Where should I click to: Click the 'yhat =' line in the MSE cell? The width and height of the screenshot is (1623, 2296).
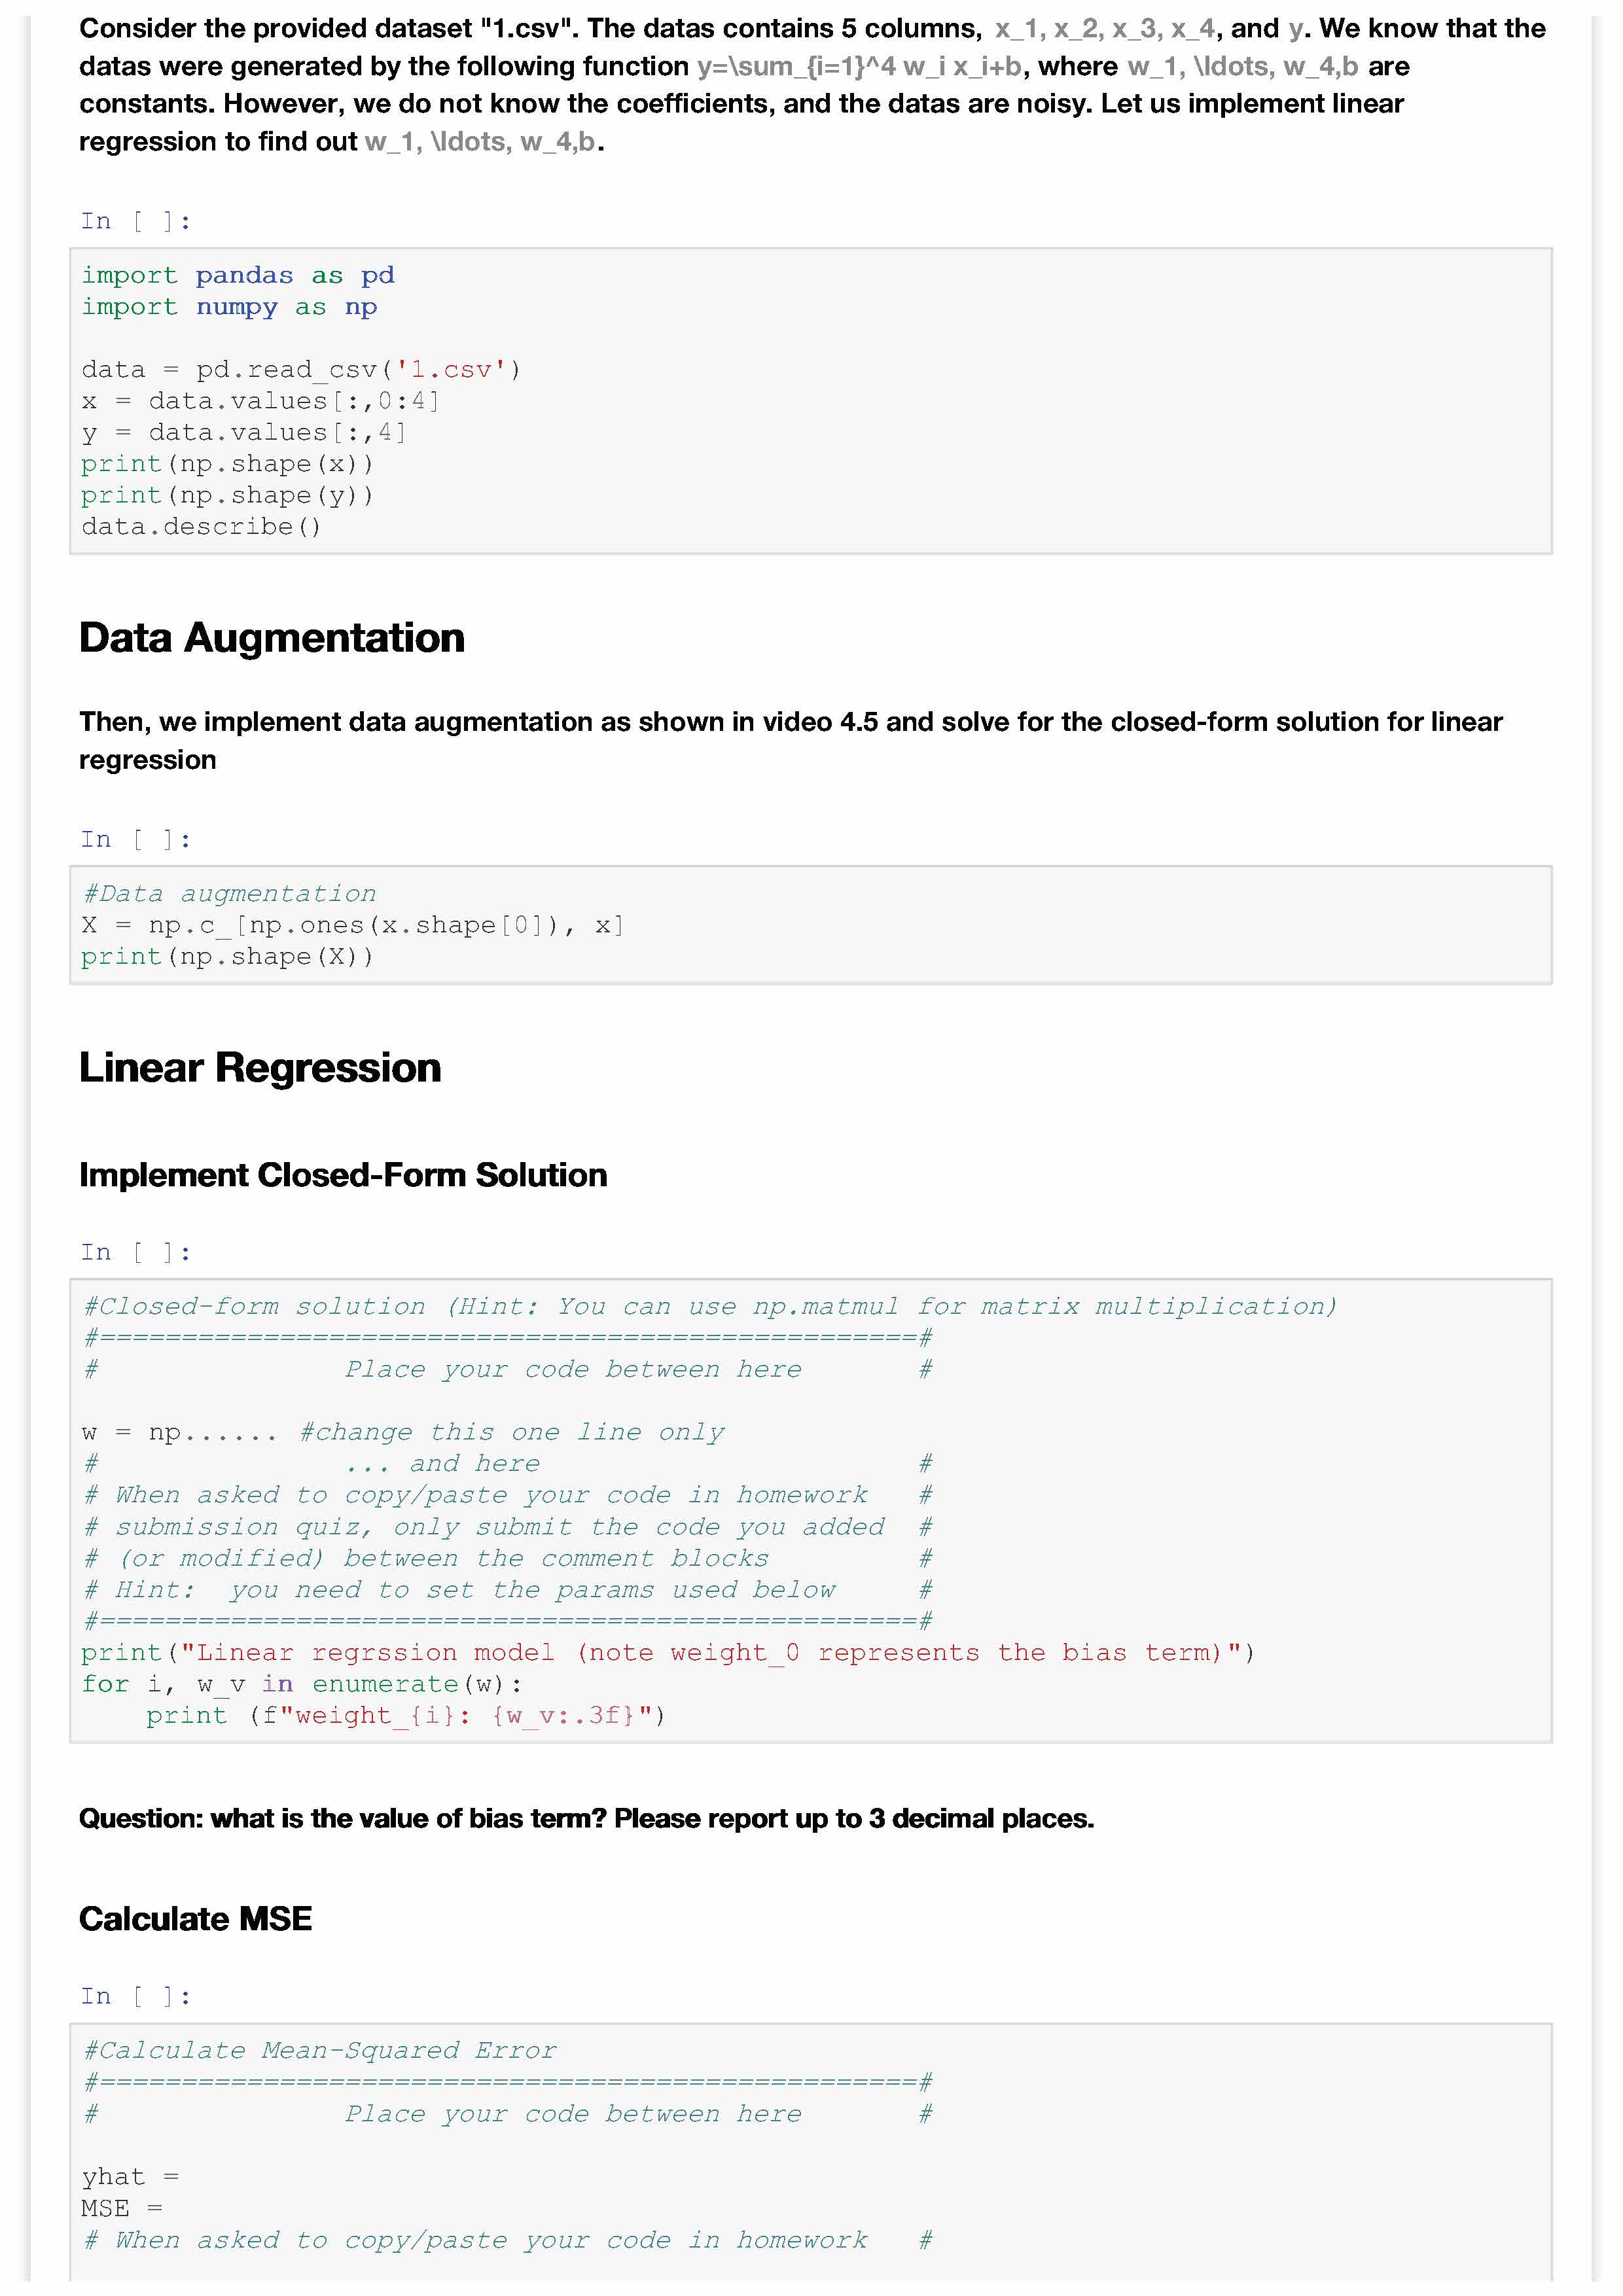(x=130, y=2176)
